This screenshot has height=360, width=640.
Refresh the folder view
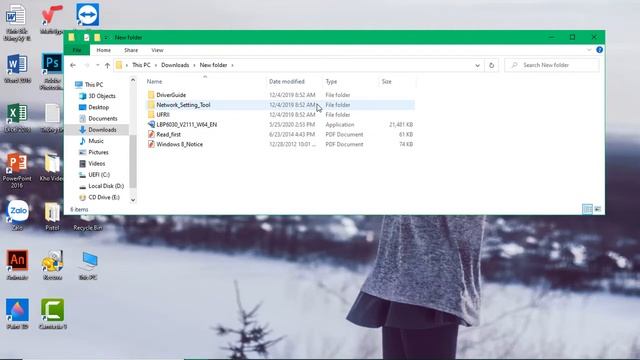pos(491,65)
